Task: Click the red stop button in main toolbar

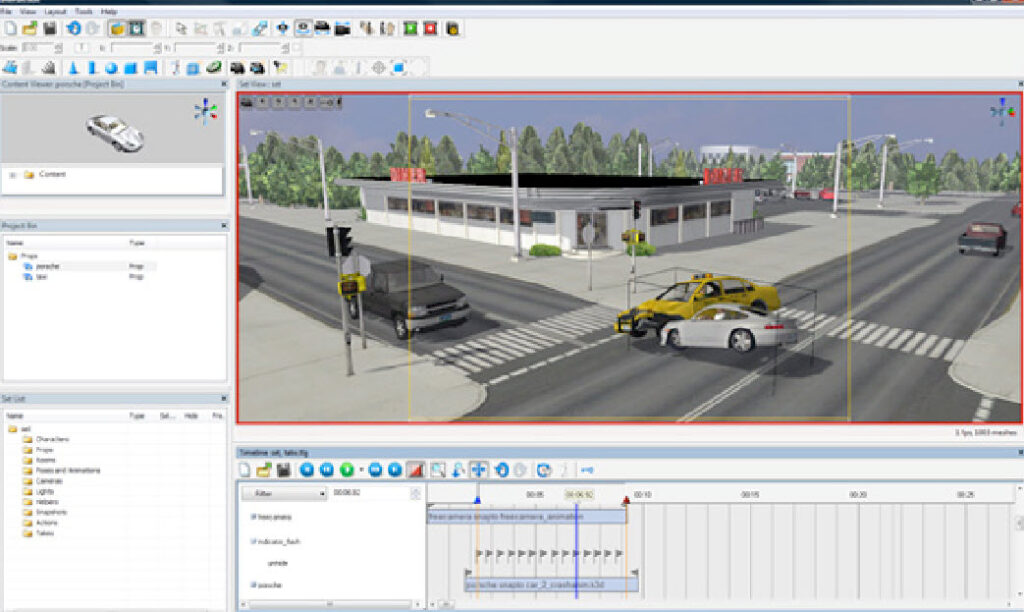Action: (x=430, y=28)
